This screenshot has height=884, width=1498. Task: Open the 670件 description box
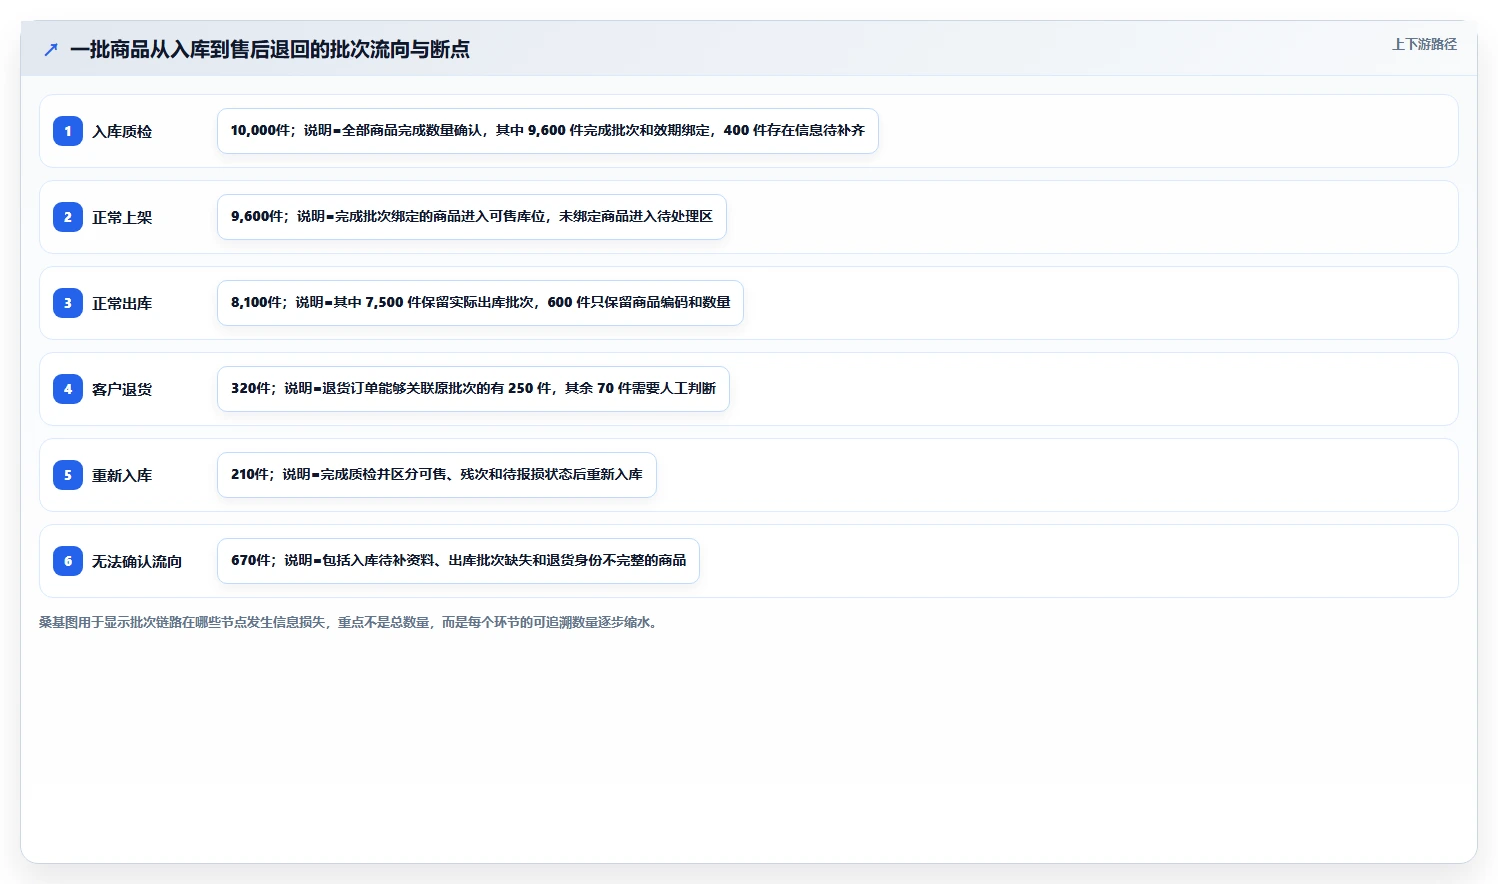coord(458,561)
